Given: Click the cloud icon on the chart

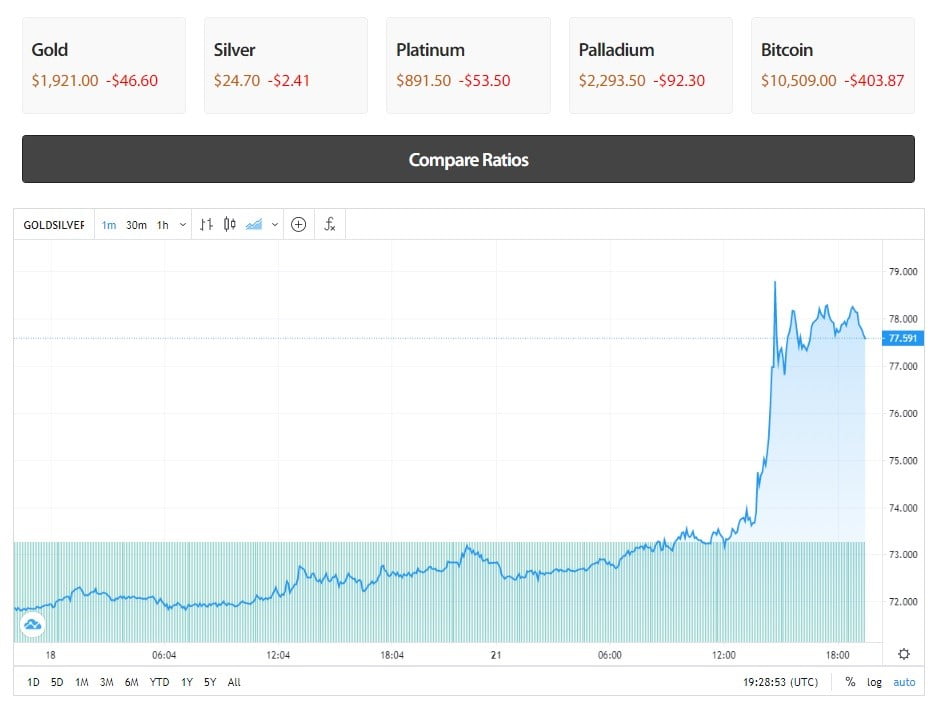Looking at the screenshot, I should tap(32, 626).
